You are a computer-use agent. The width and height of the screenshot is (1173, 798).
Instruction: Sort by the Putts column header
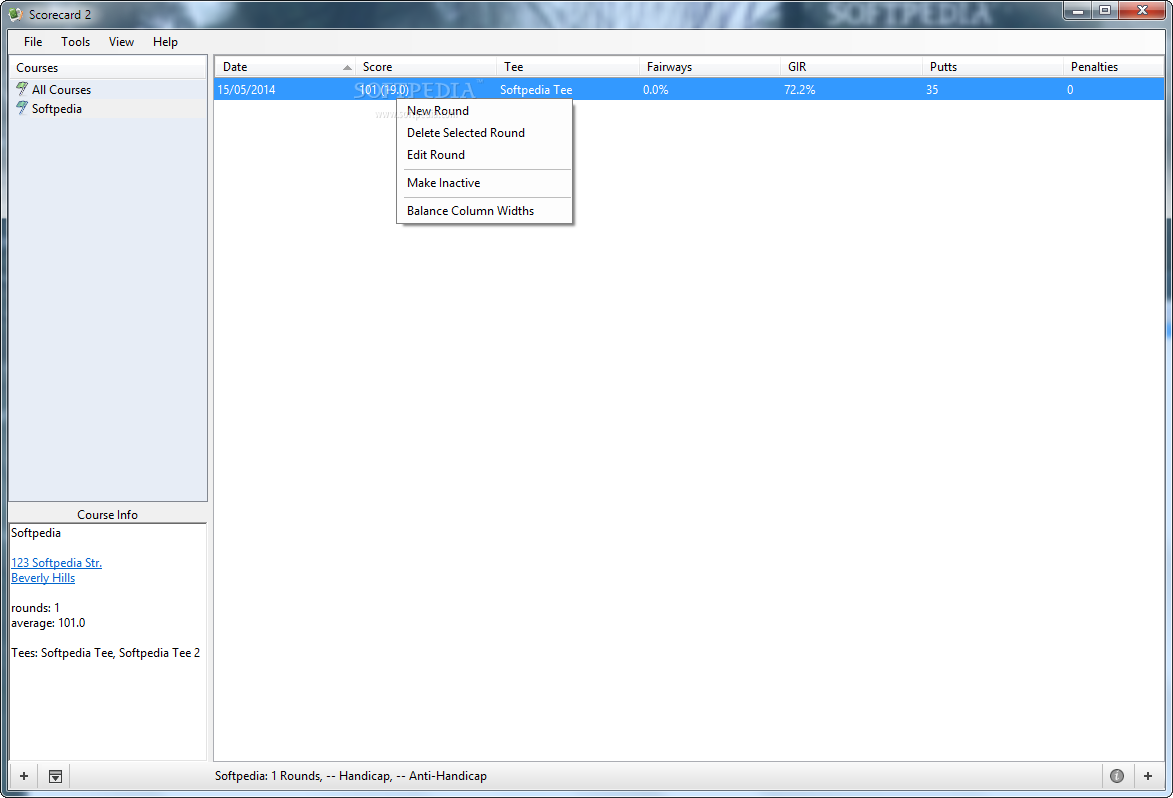(992, 67)
